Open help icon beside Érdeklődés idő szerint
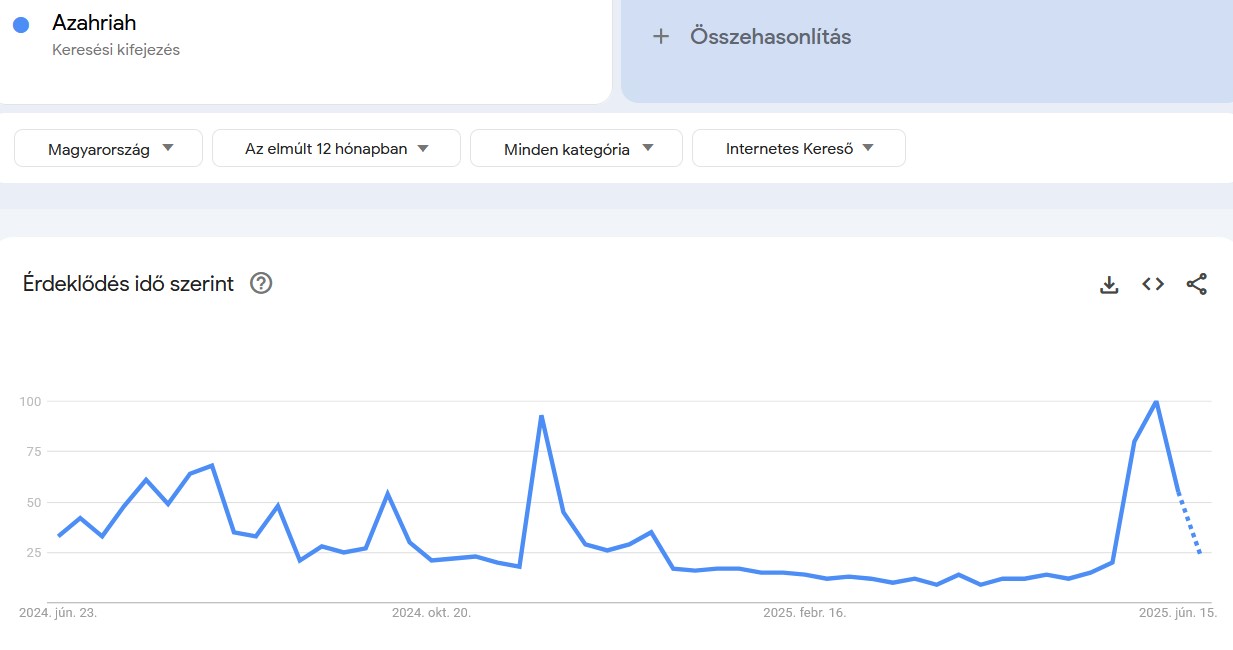Screen dimensions: 1233x650 tap(261, 284)
